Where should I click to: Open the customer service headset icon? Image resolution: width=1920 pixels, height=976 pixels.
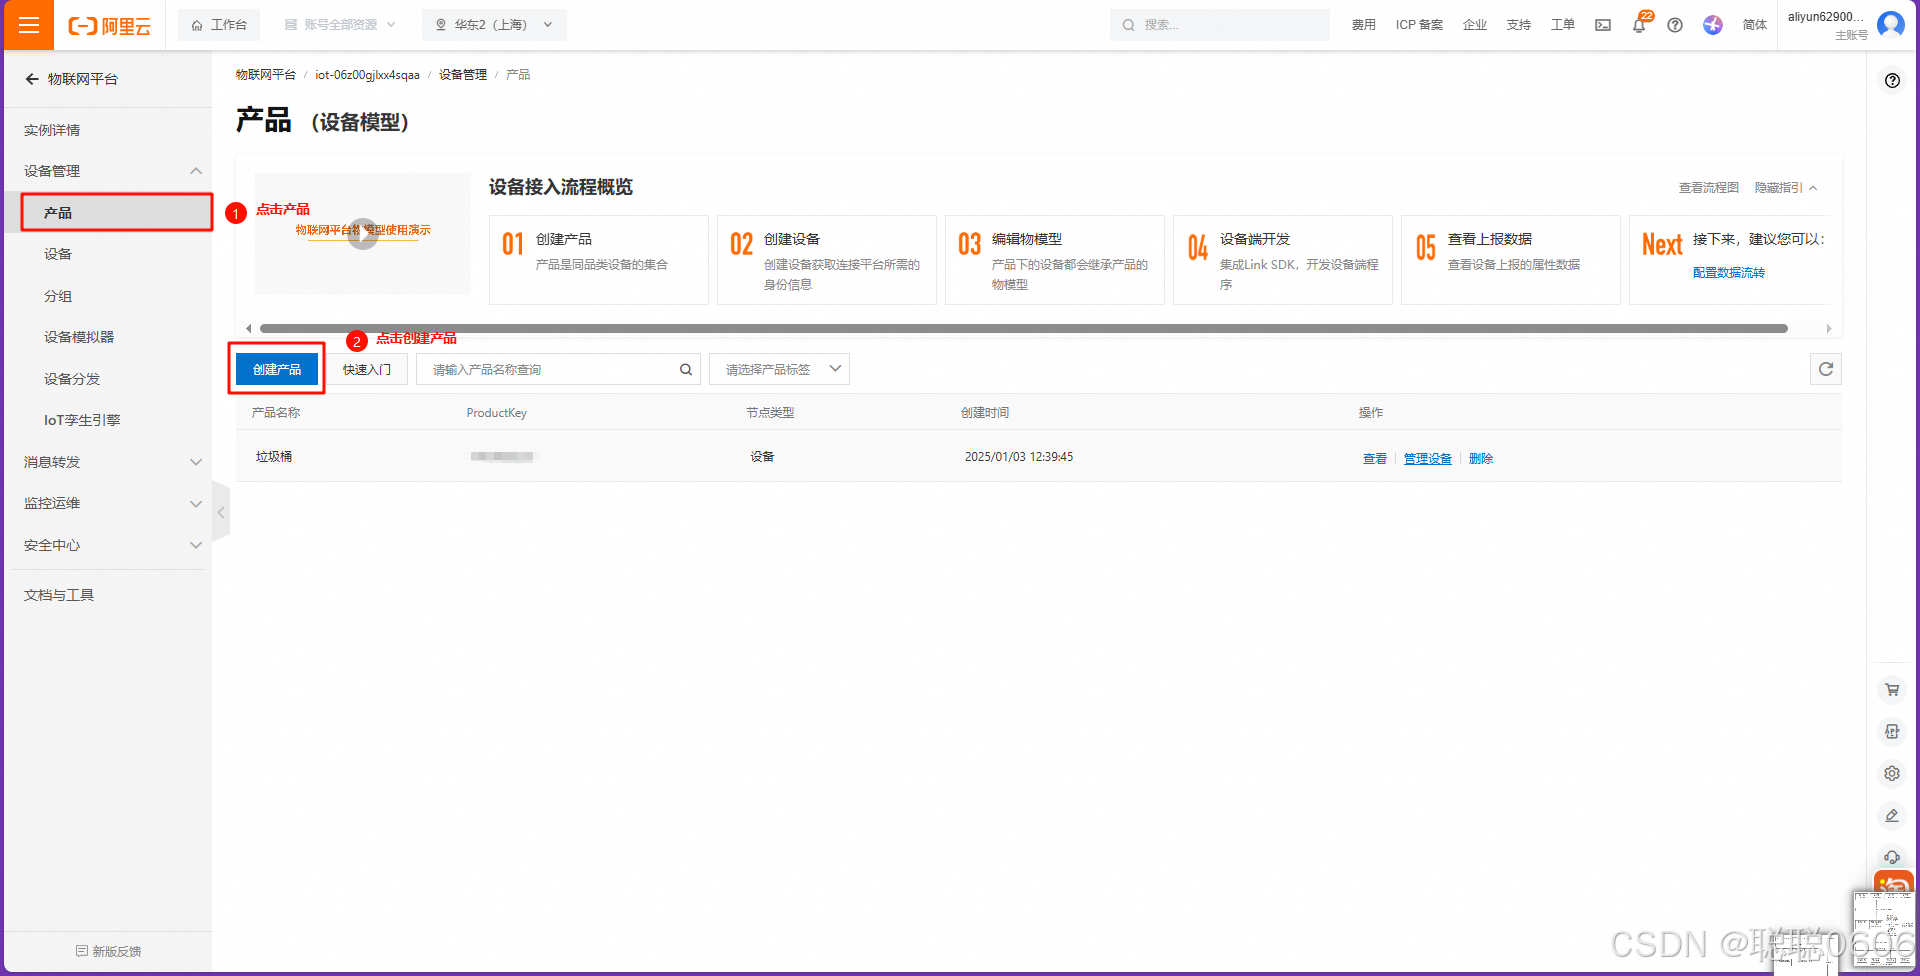point(1892,857)
